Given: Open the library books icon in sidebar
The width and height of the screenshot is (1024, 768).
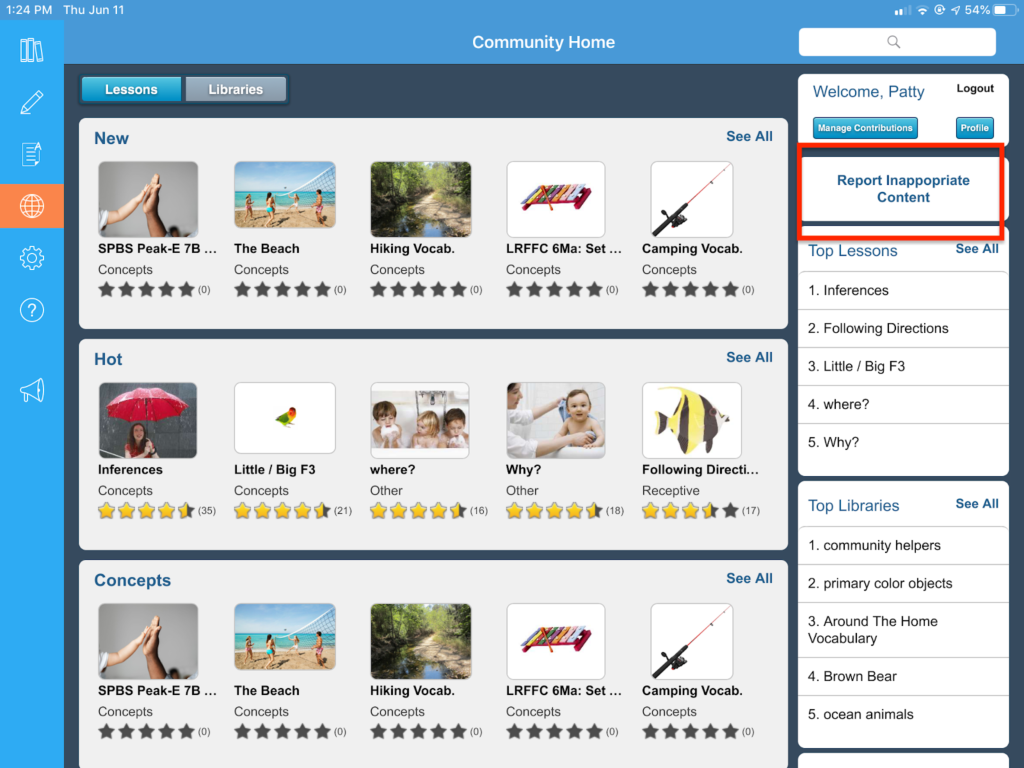Looking at the screenshot, I should (31, 50).
